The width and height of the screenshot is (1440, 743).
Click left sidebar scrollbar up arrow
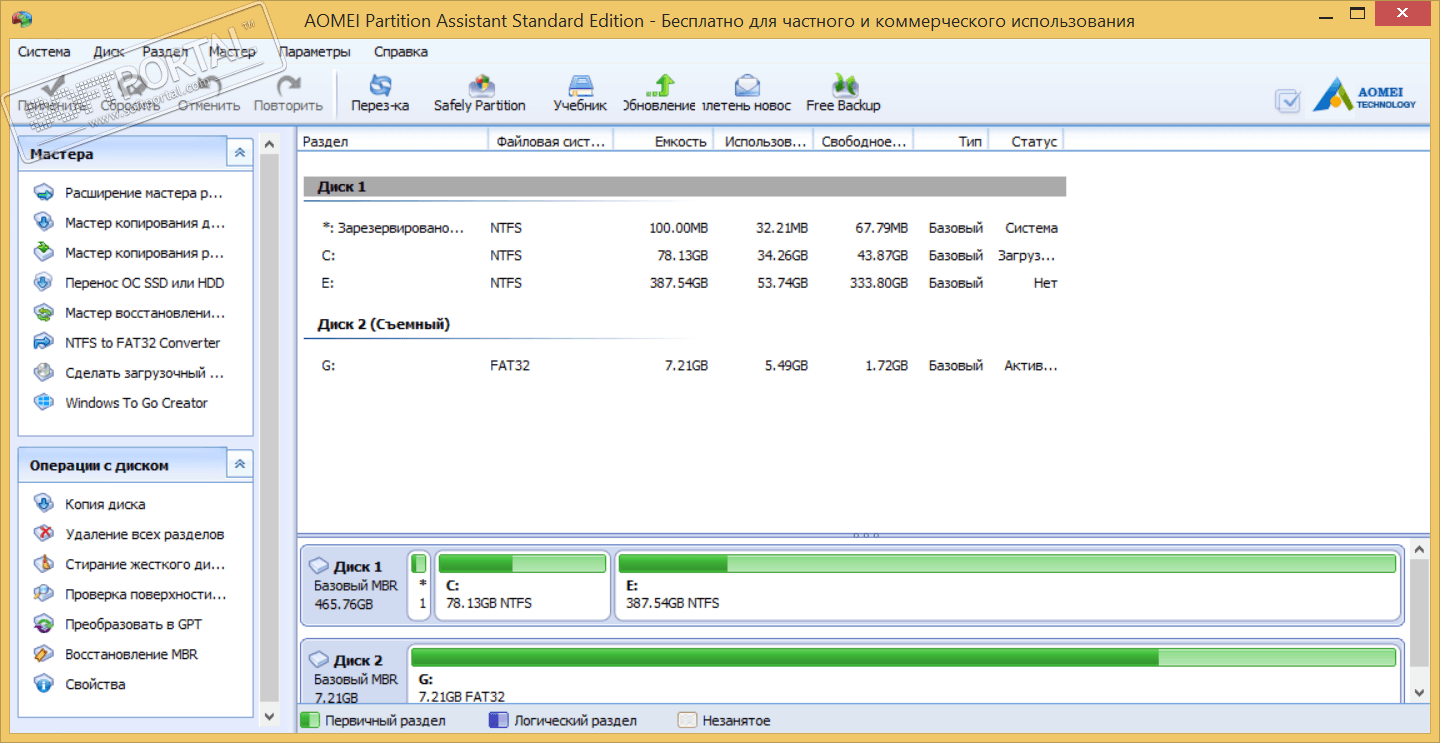point(269,146)
